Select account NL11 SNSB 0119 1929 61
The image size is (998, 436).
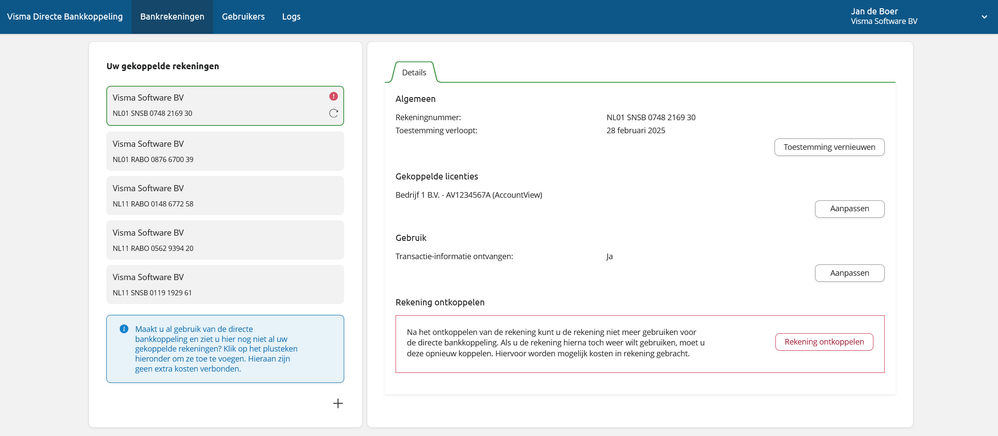pos(225,285)
